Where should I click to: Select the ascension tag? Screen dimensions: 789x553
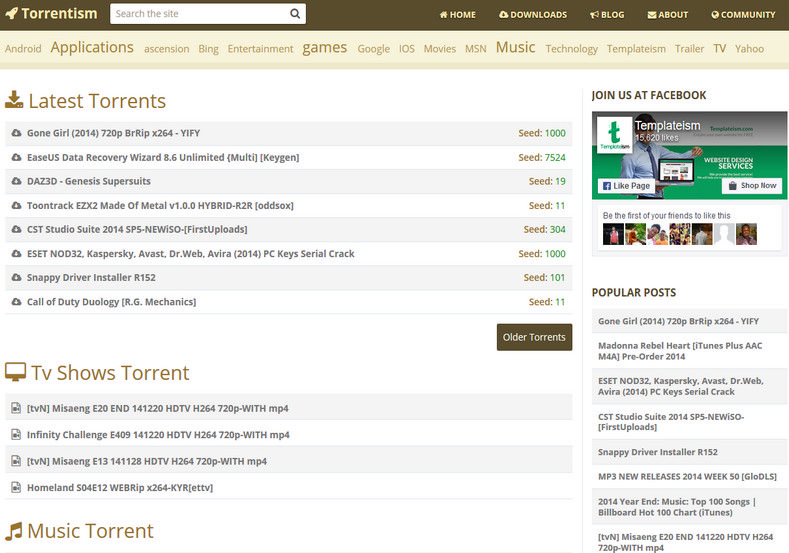point(167,49)
